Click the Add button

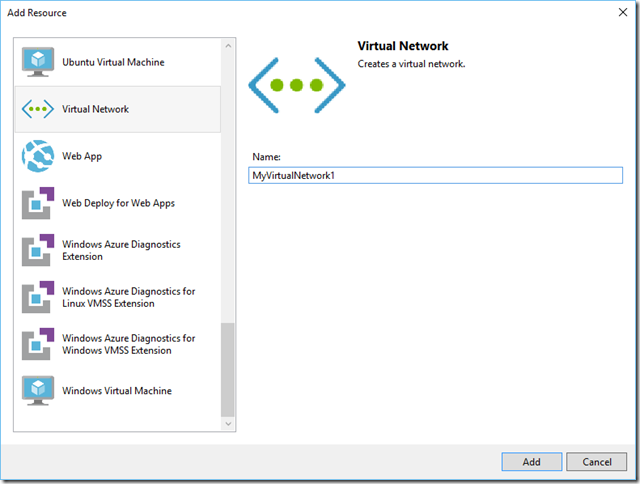531,462
